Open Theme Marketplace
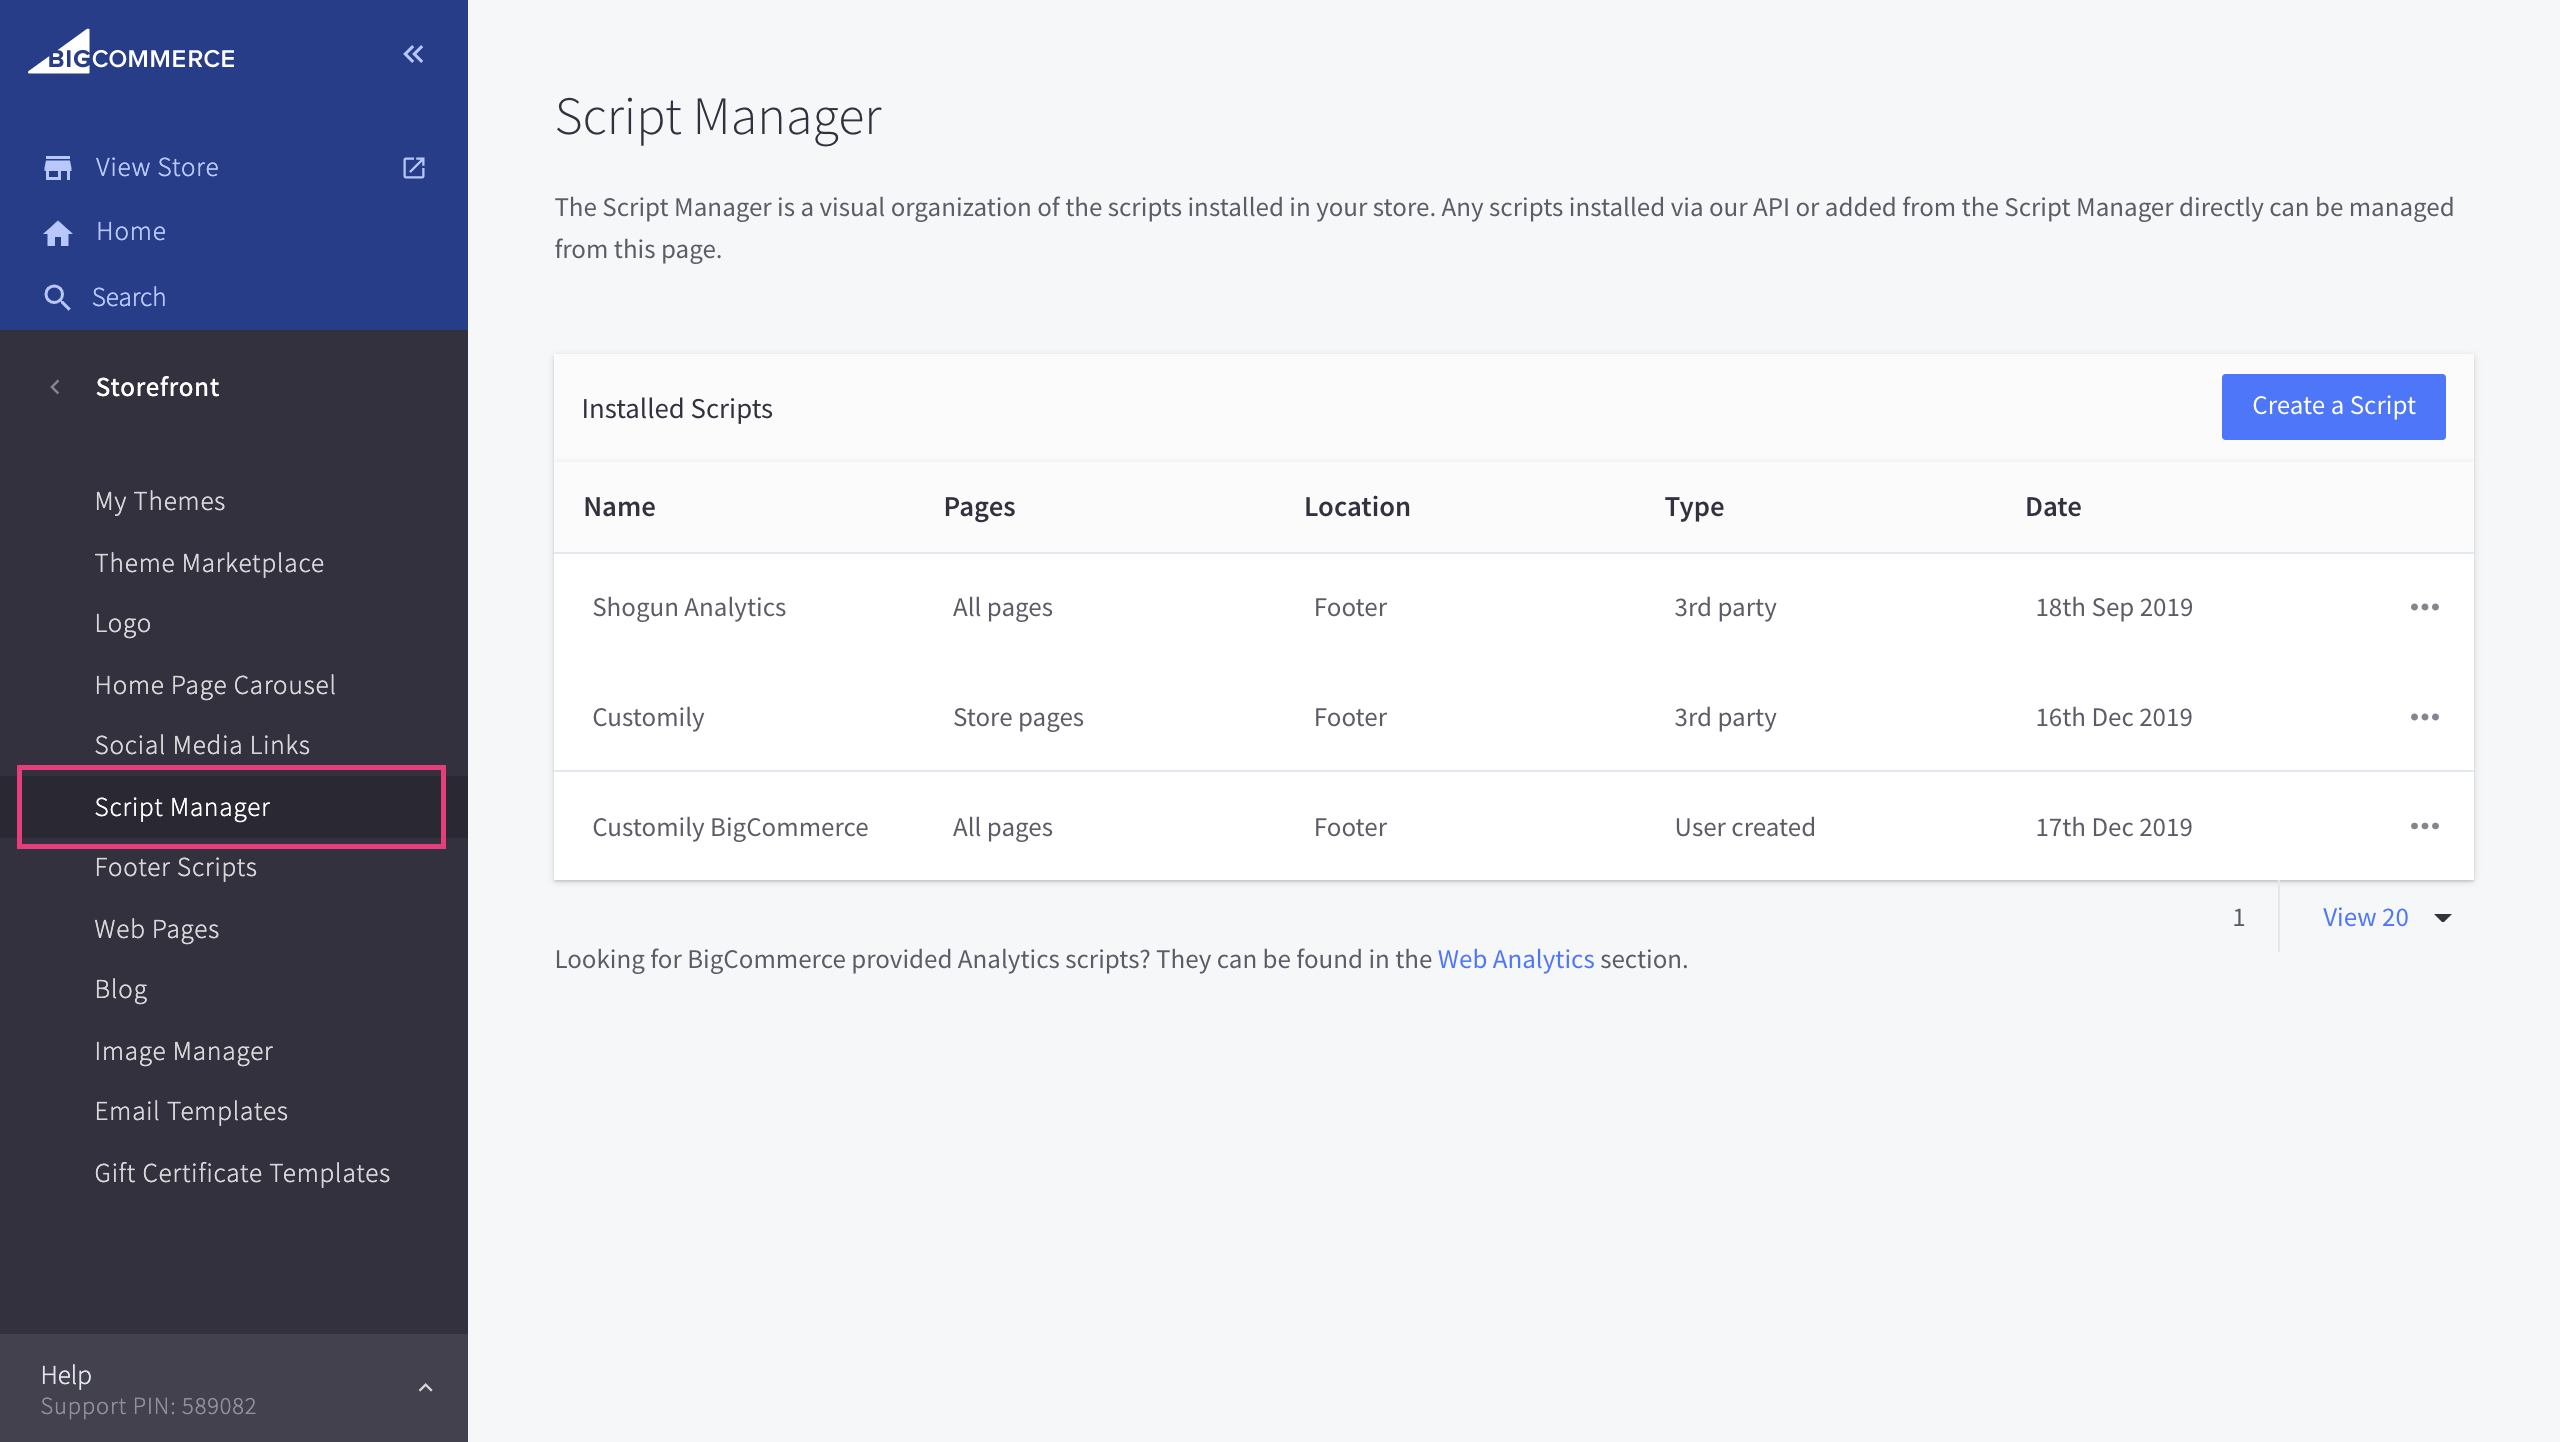The image size is (2560, 1442). 209,563
